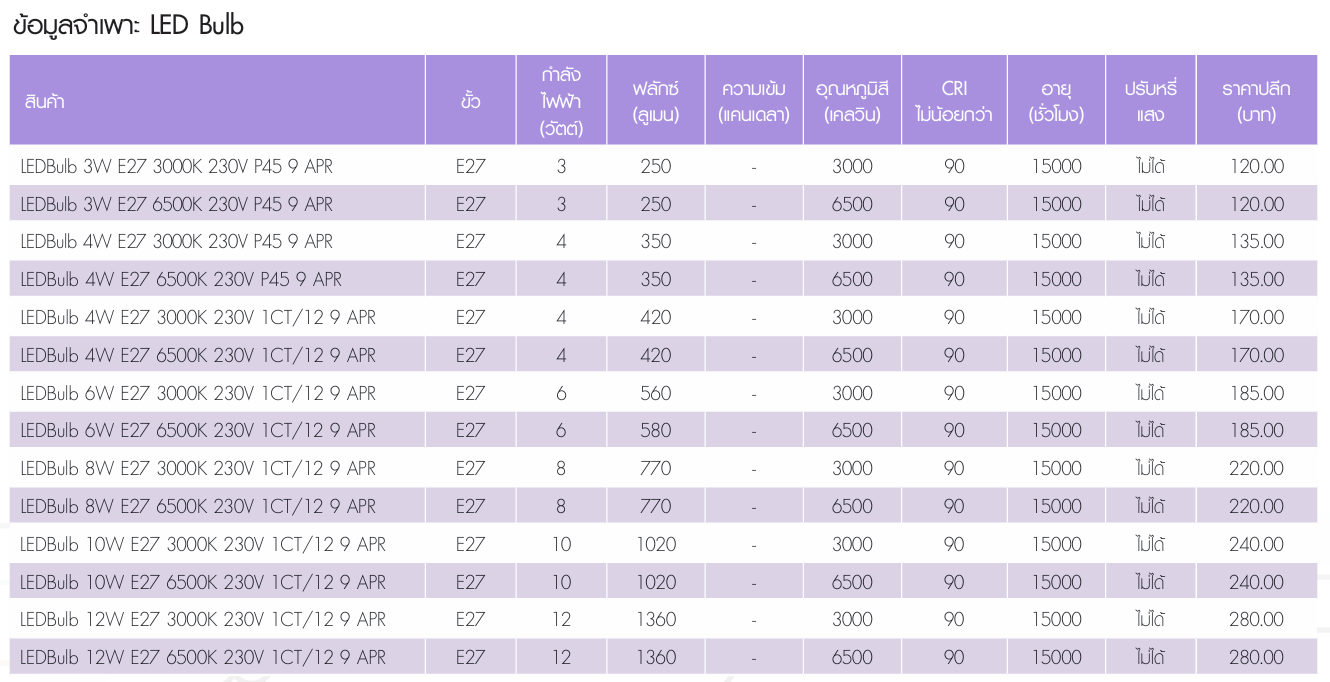Click the 280.00 price in the last row
Viewport: 1330px width, 682px height.
point(1256,658)
